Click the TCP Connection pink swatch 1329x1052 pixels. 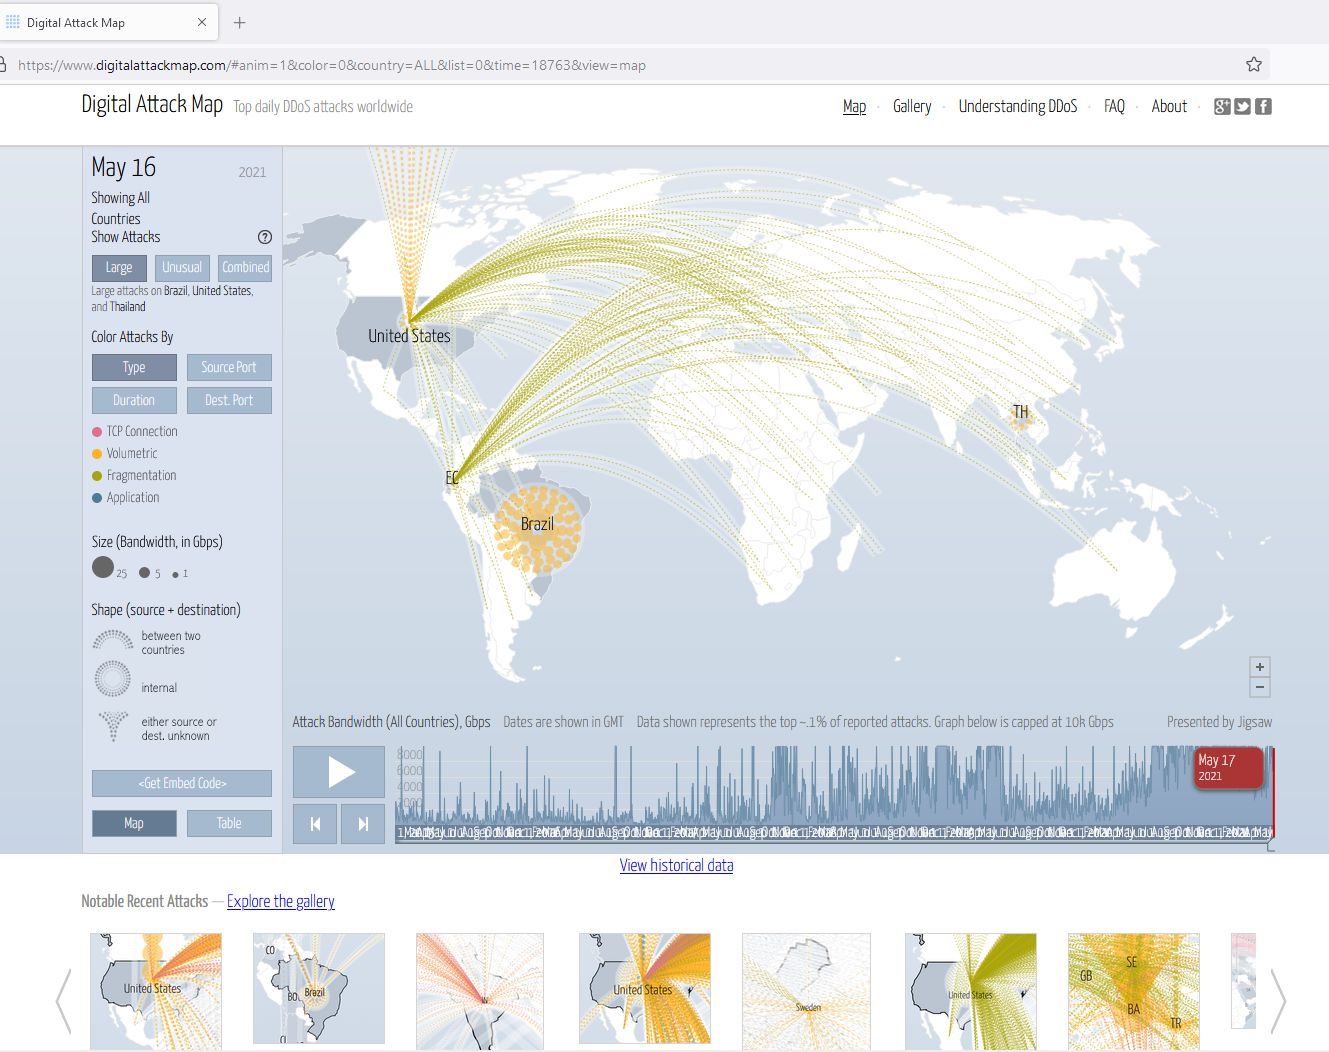[97, 432]
